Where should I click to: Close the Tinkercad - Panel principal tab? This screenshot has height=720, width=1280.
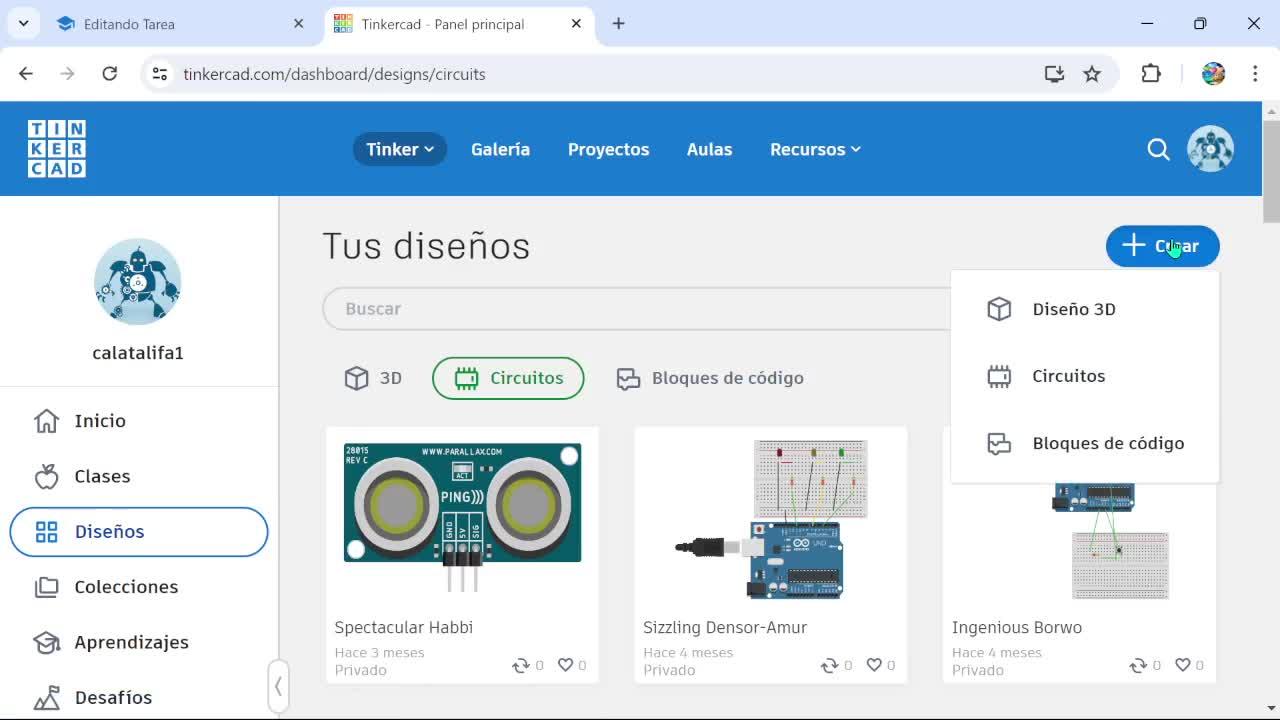pyautogui.click(x=576, y=24)
